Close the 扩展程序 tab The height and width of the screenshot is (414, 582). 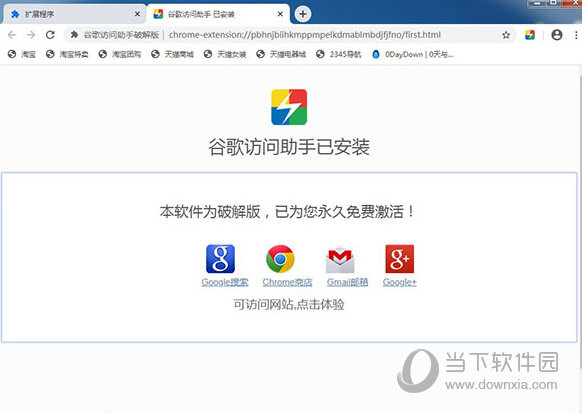137,14
